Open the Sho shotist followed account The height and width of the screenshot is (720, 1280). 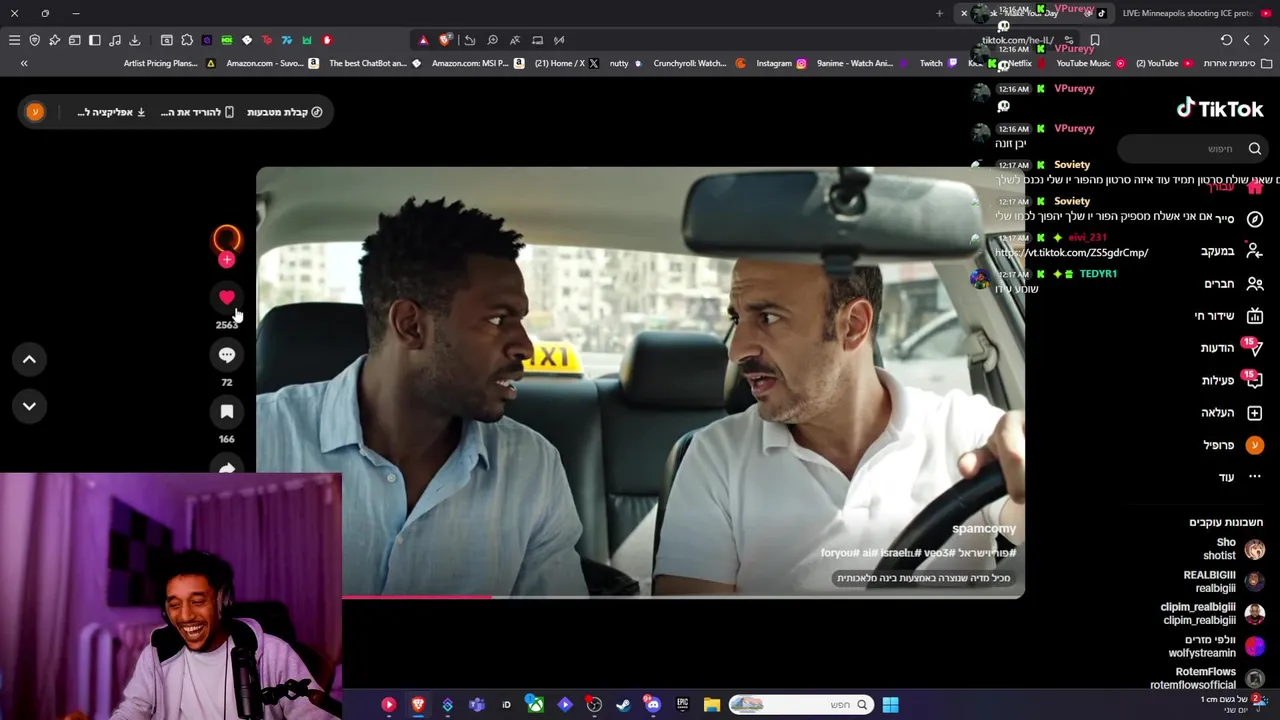(1233, 549)
